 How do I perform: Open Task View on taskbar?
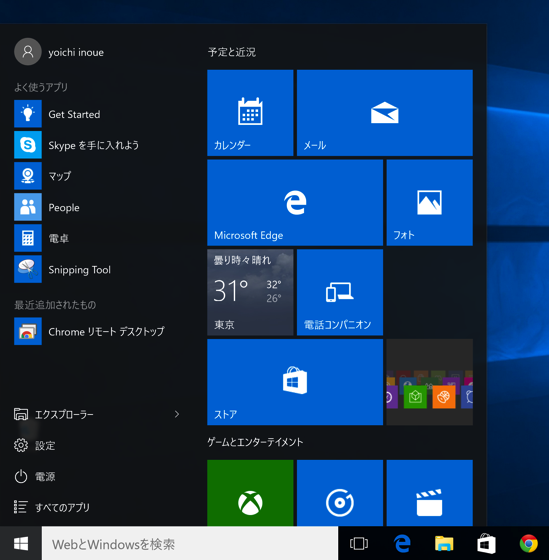(x=359, y=544)
